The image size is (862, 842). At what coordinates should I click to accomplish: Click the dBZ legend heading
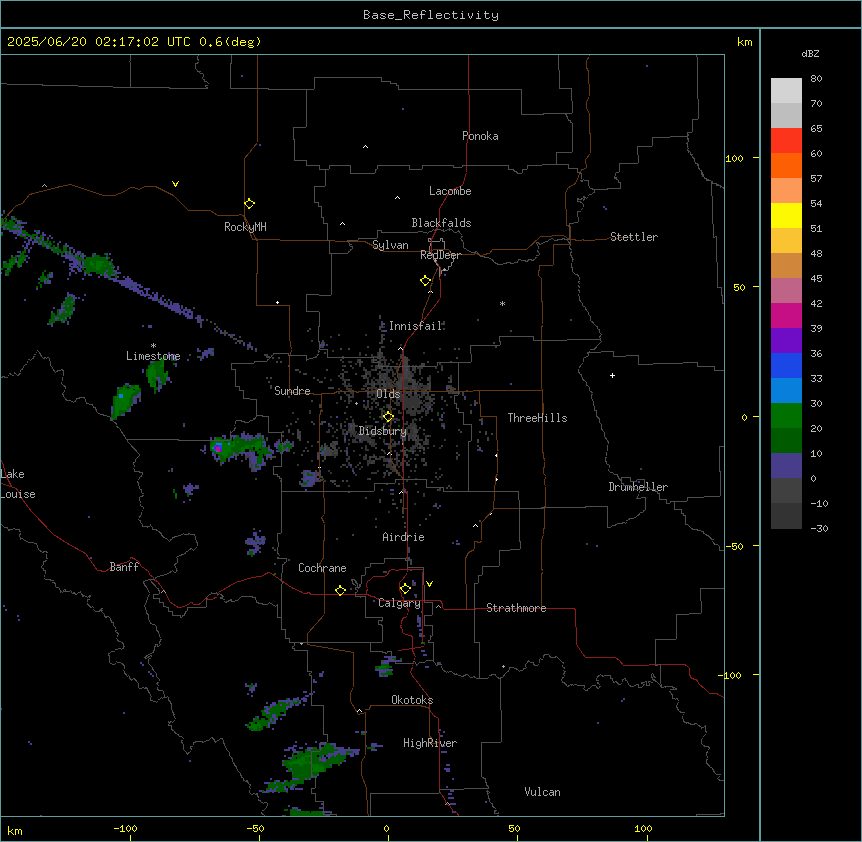point(810,54)
